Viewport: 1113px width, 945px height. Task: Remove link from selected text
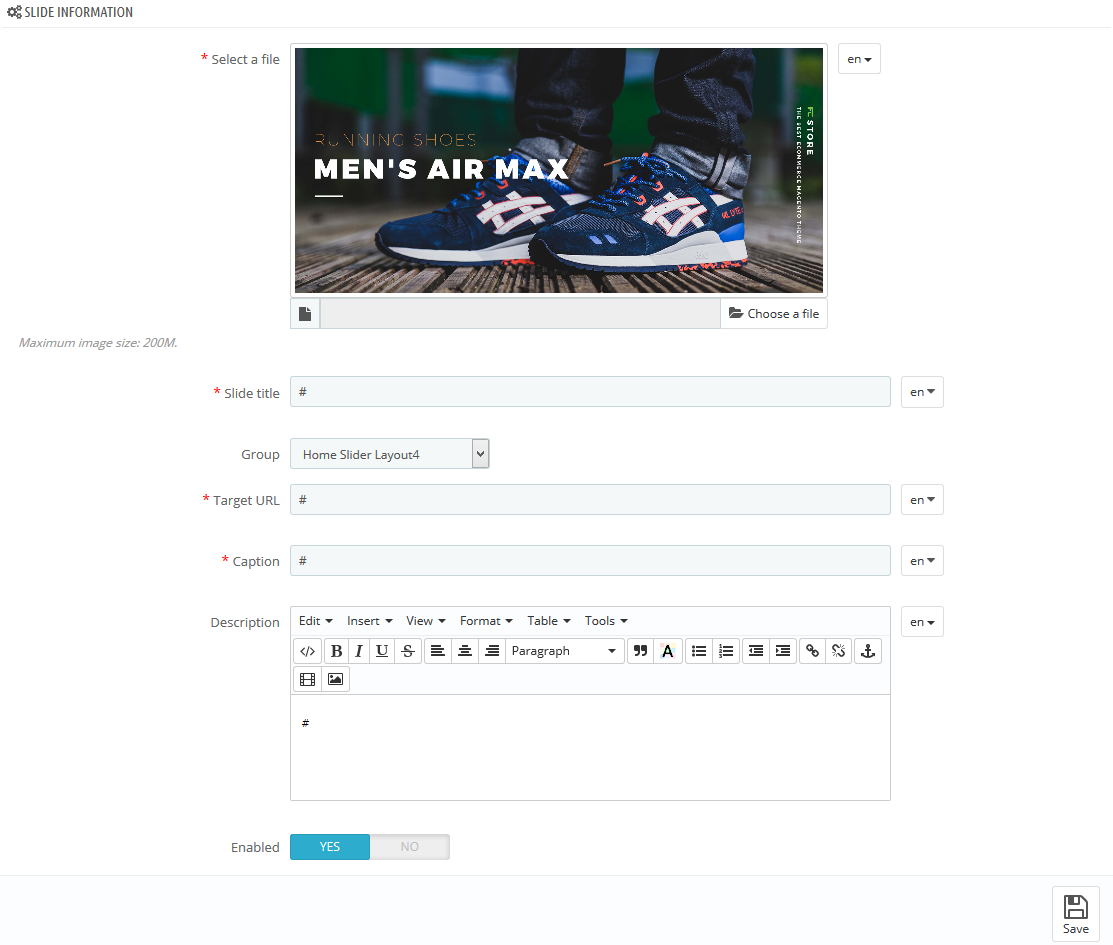click(838, 651)
